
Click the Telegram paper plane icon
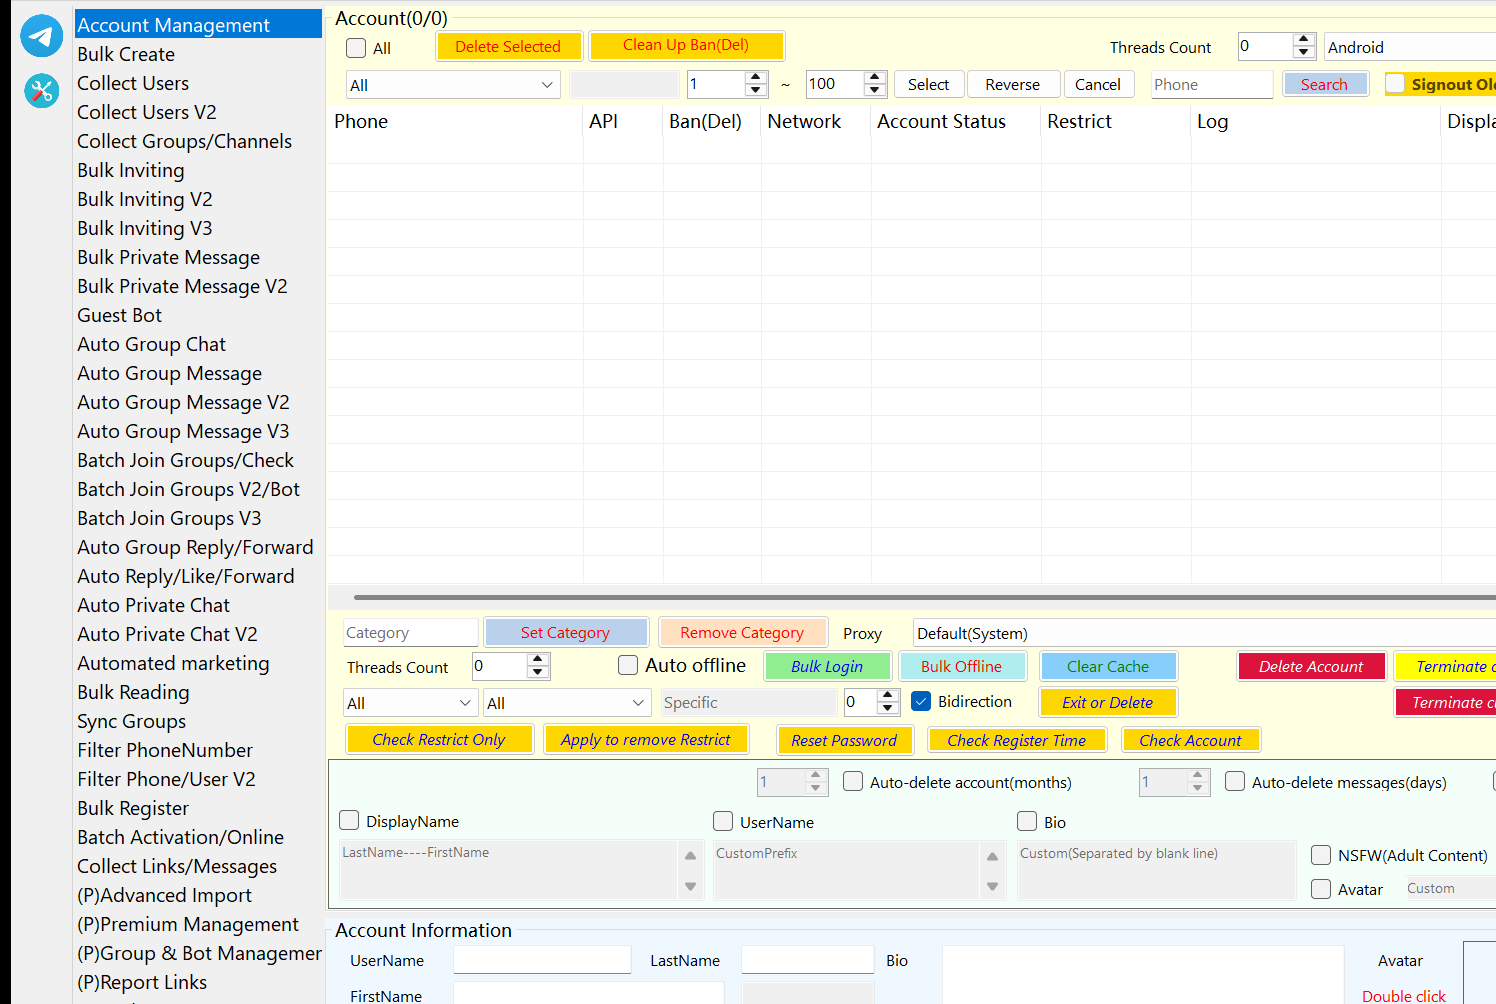point(41,36)
